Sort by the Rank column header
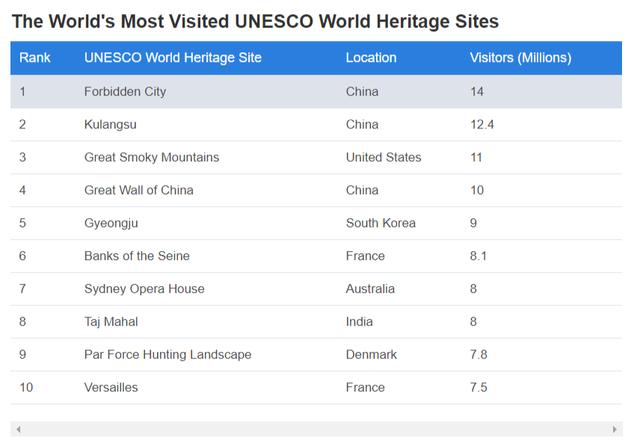 click(x=35, y=58)
